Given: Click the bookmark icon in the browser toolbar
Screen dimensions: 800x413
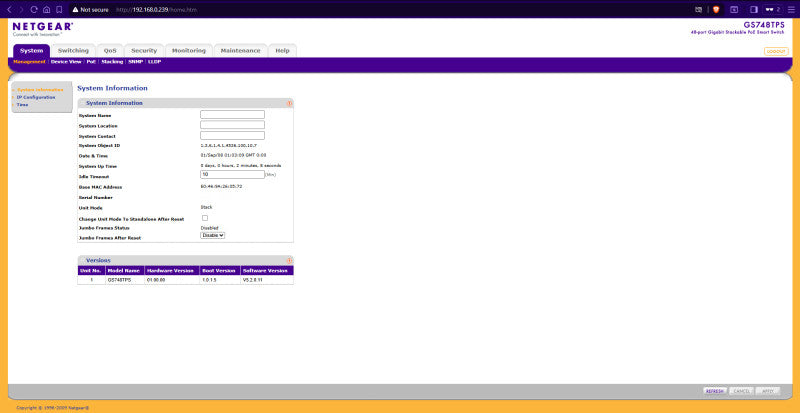Looking at the screenshot, I should tap(59, 9).
